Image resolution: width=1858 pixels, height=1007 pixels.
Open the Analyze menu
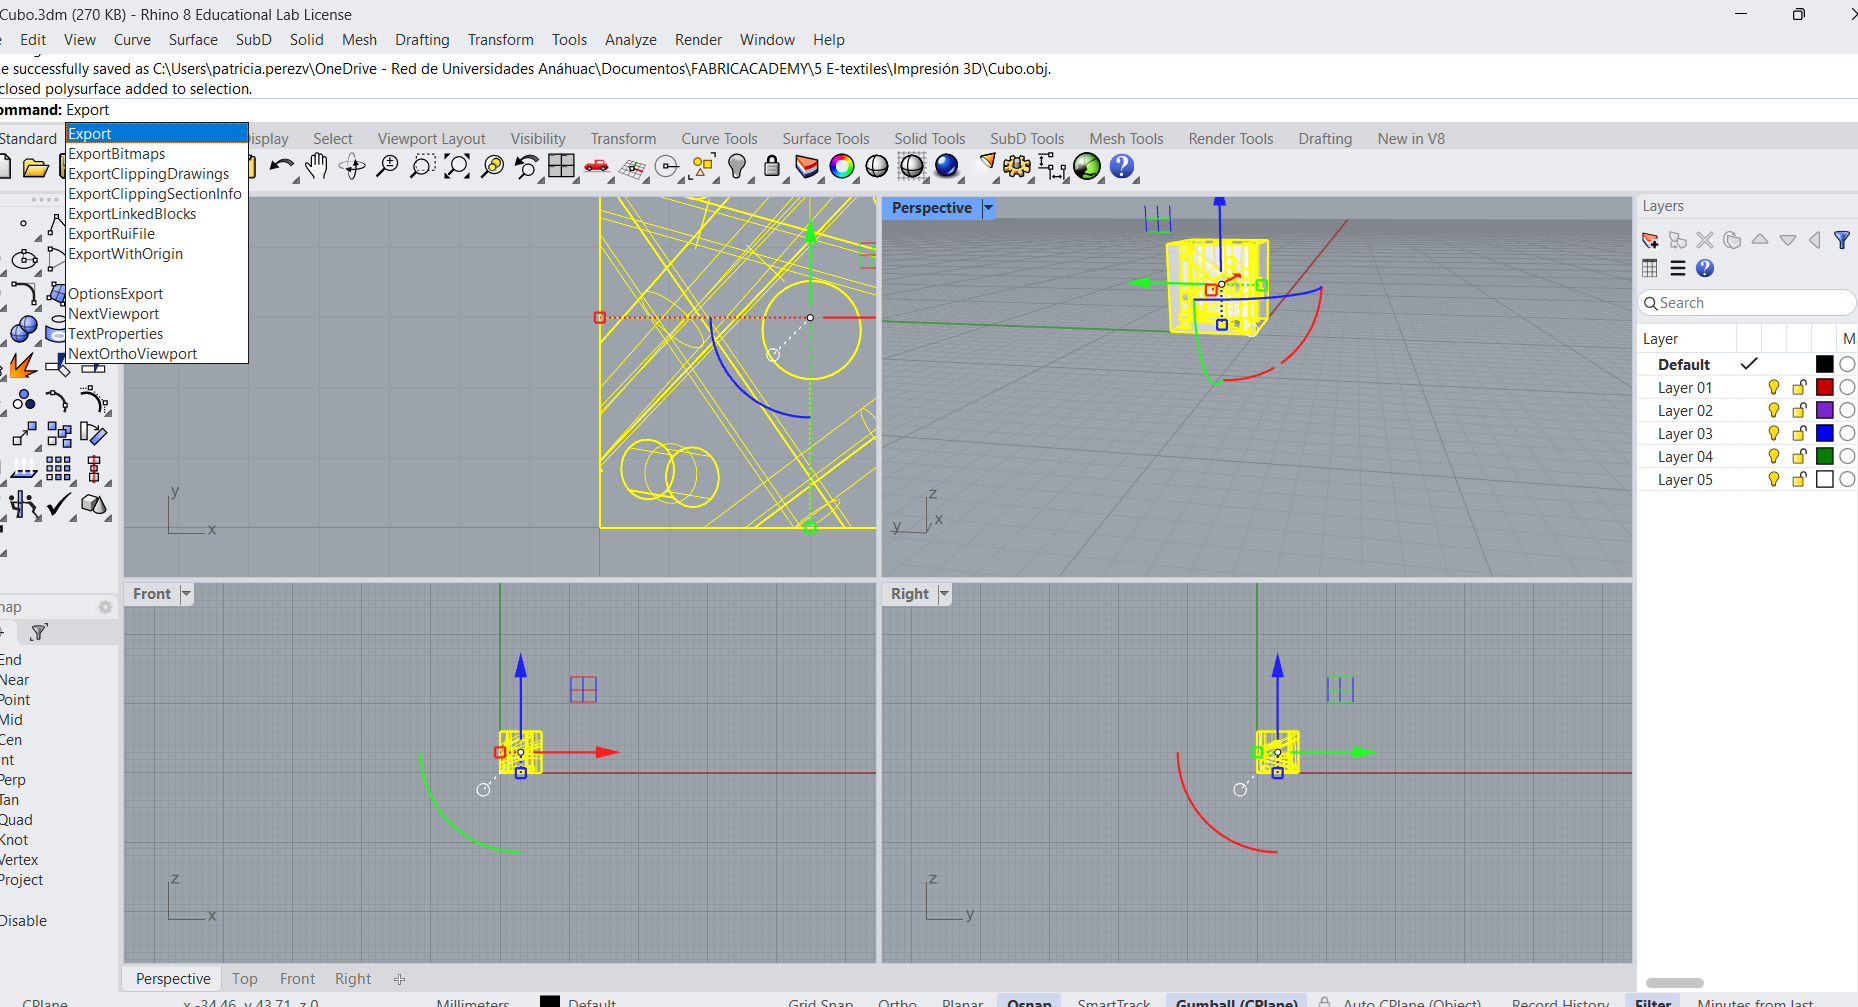[630, 40]
